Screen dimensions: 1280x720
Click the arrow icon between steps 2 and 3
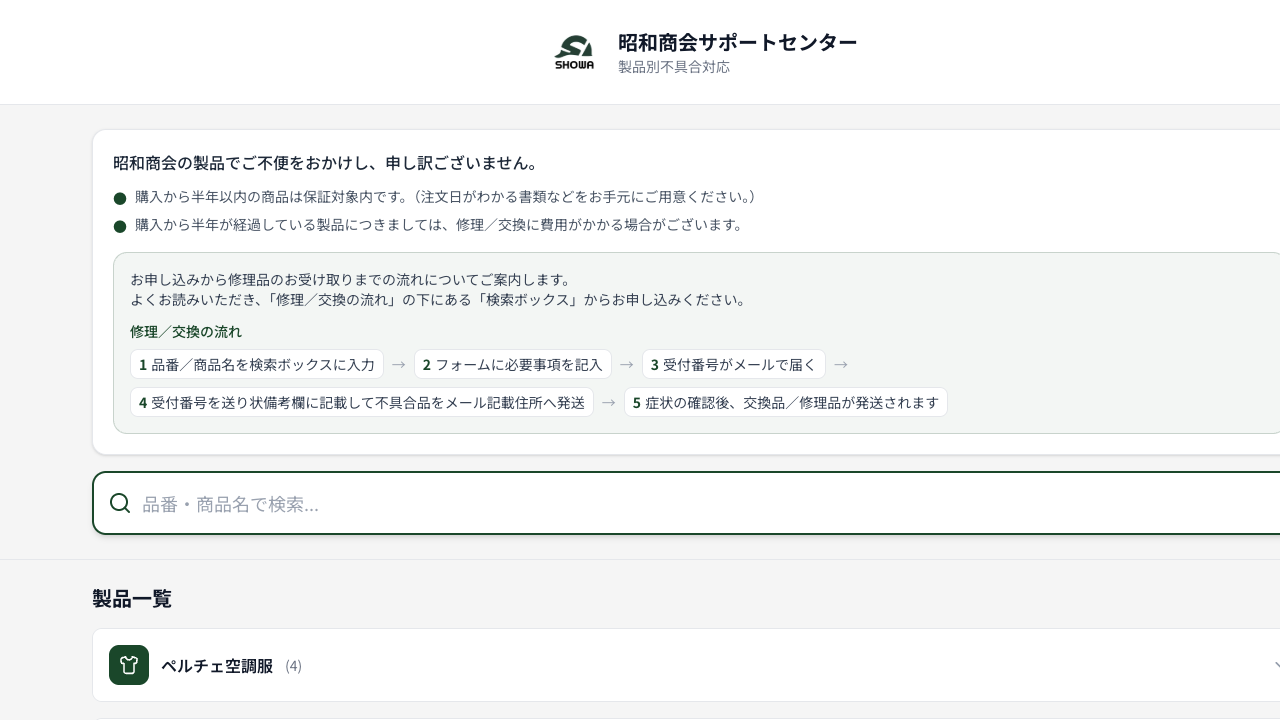[x=626, y=364]
